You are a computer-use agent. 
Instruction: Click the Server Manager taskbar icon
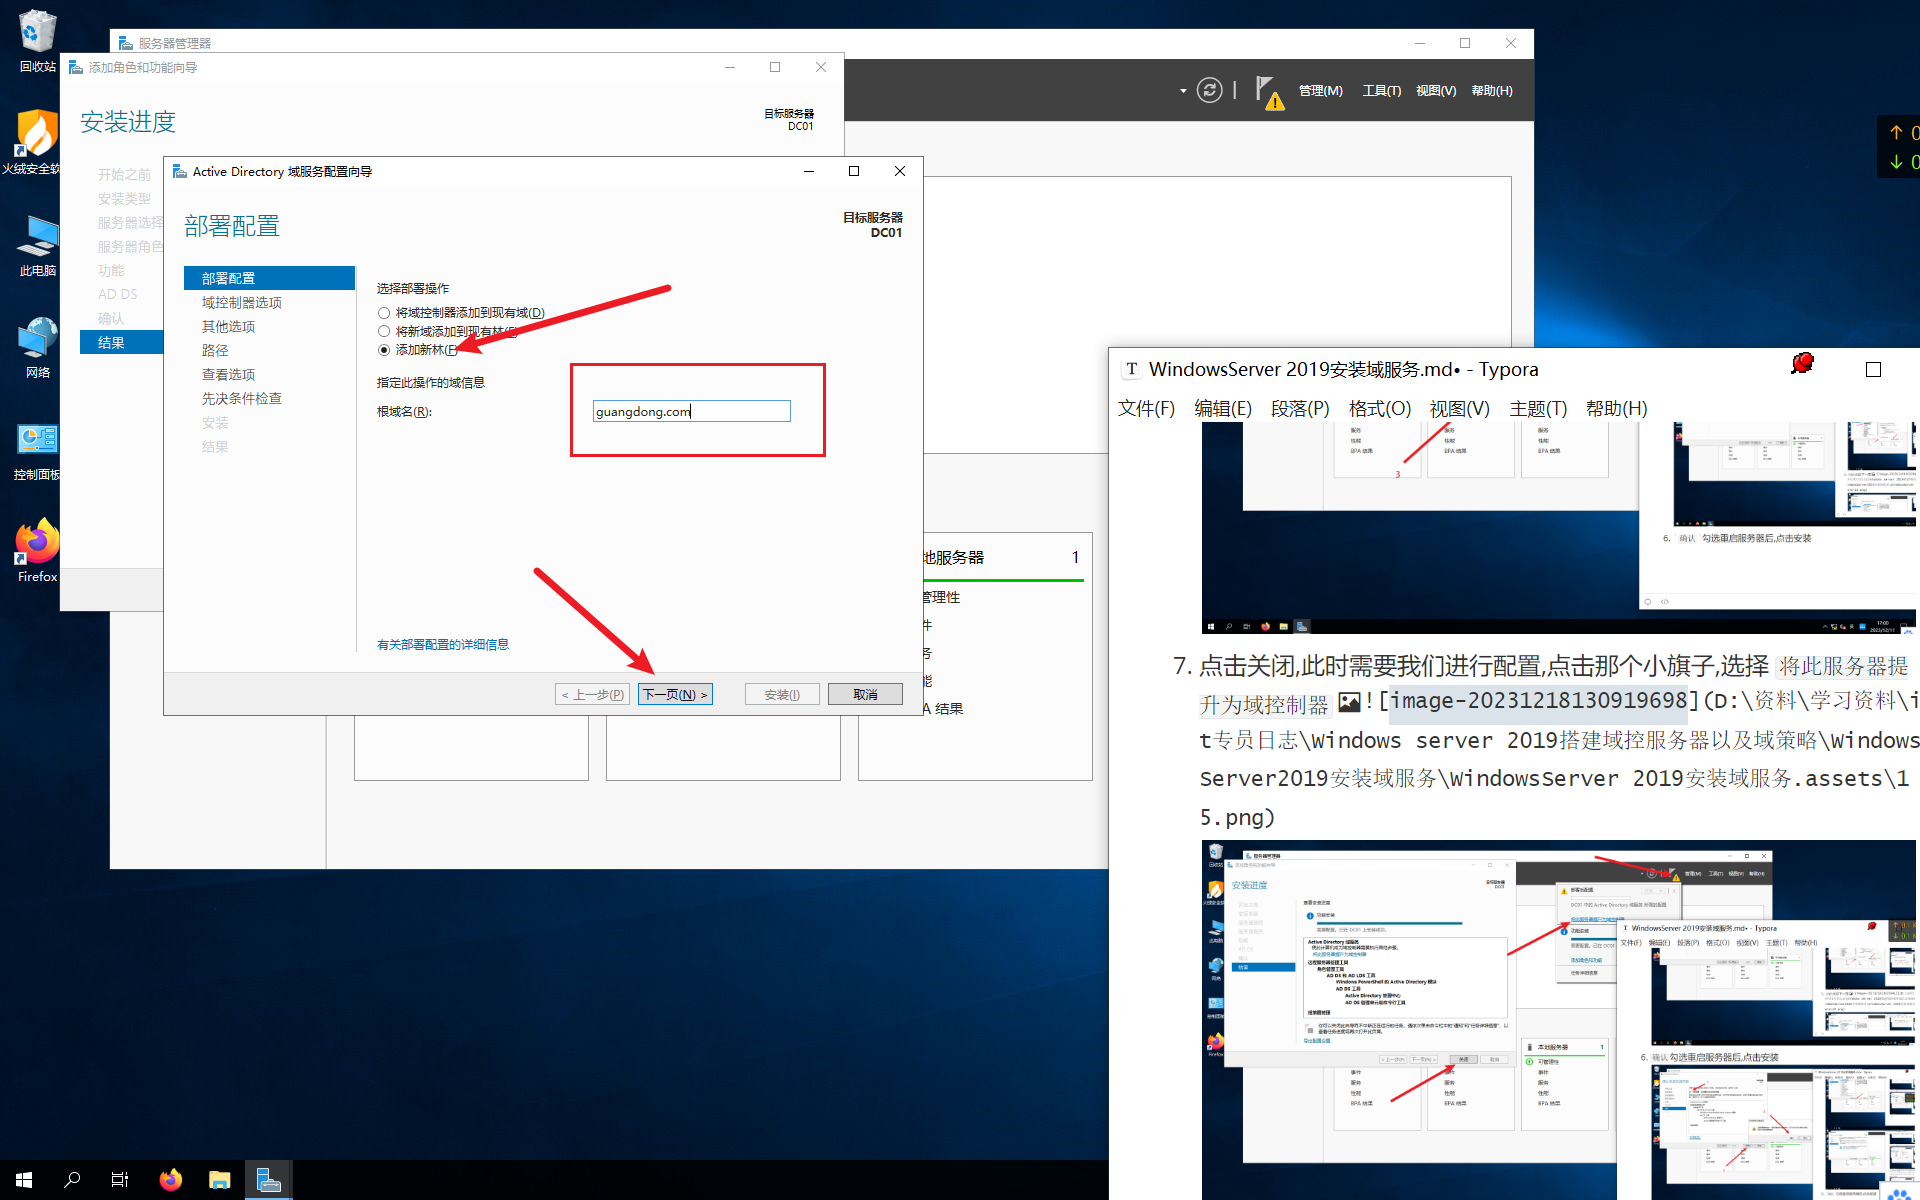coord(268,1180)
